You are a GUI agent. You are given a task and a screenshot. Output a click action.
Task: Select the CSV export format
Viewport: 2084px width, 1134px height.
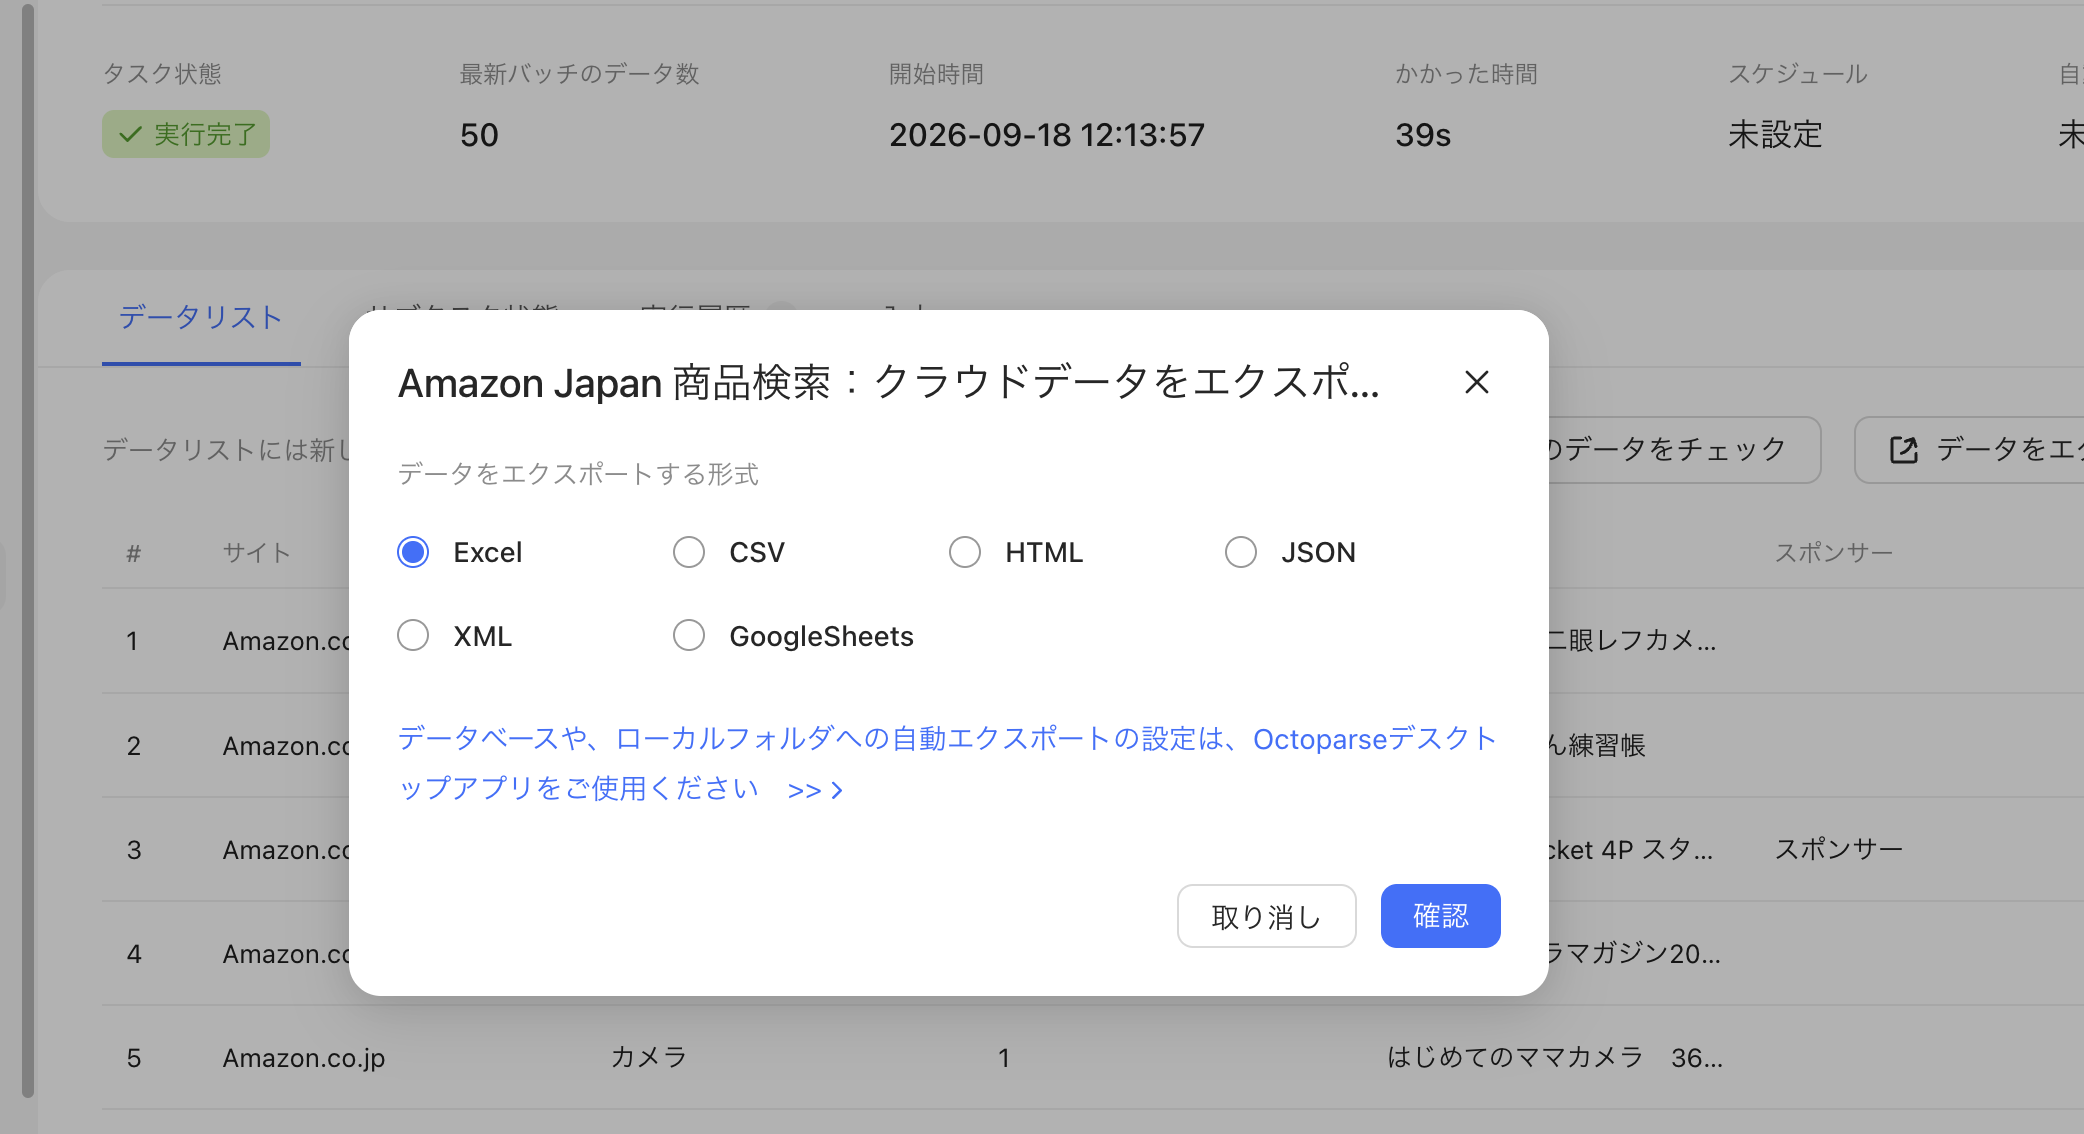click(689, 552)
